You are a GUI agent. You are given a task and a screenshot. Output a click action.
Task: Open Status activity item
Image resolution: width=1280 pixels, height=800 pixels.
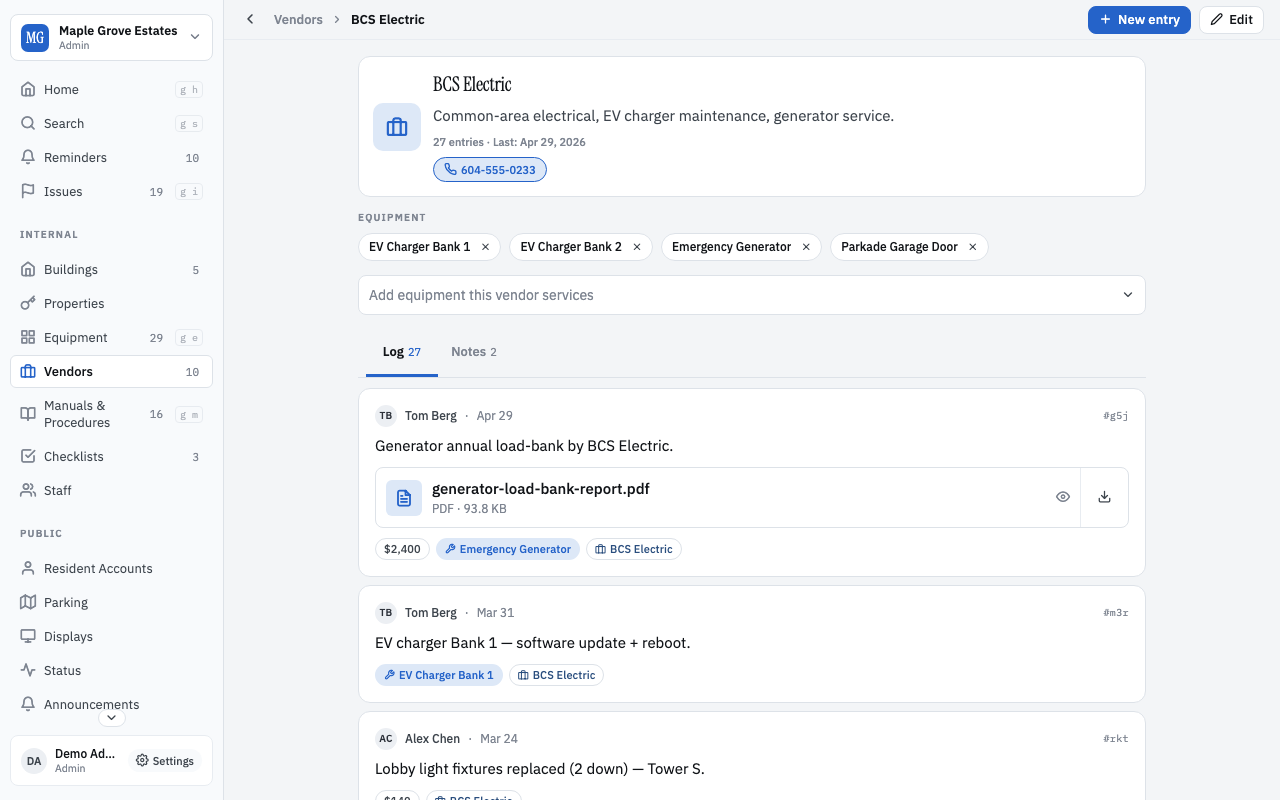pos(111,670)
